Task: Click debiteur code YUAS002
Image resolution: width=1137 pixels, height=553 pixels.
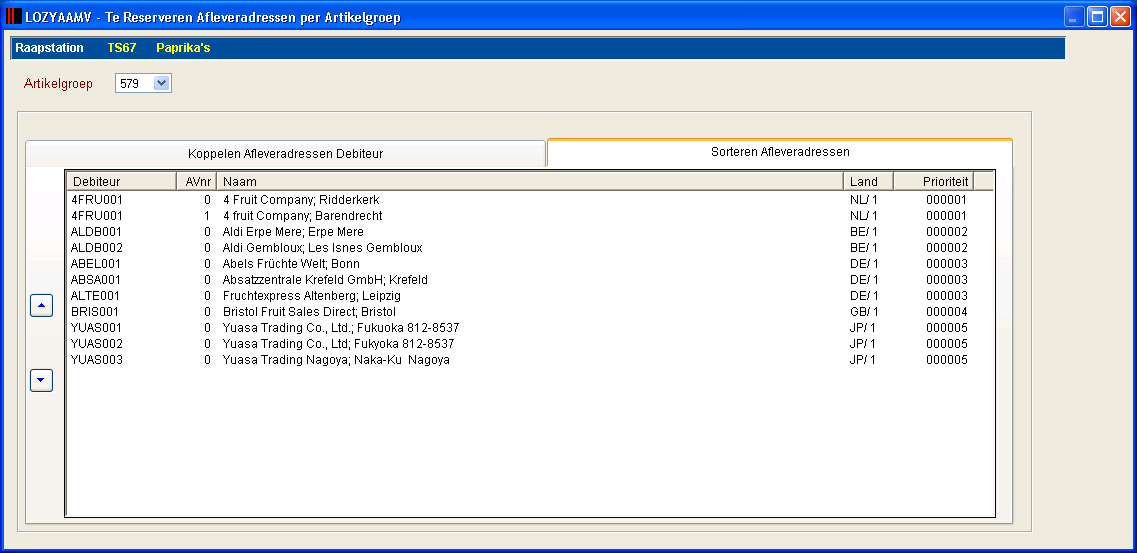Action: tap(96, 344)
